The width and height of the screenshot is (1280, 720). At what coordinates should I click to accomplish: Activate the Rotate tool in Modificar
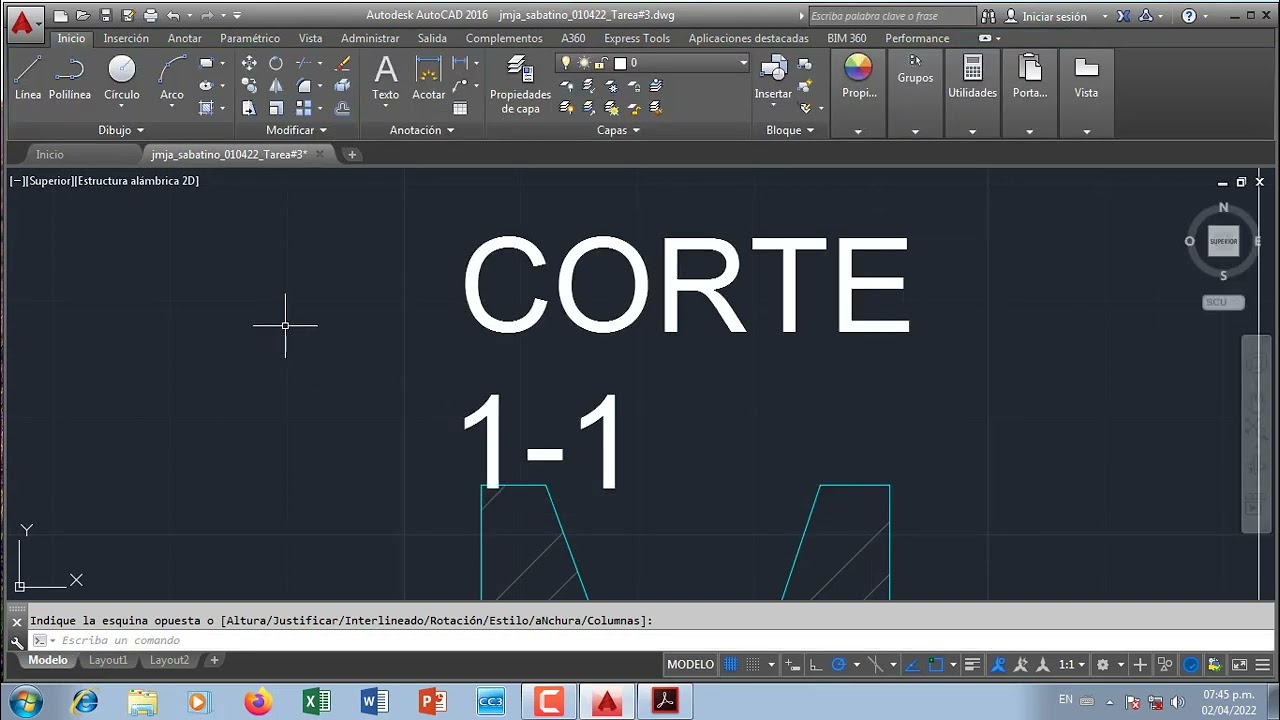pyautogui.click(x=276, y=63)
